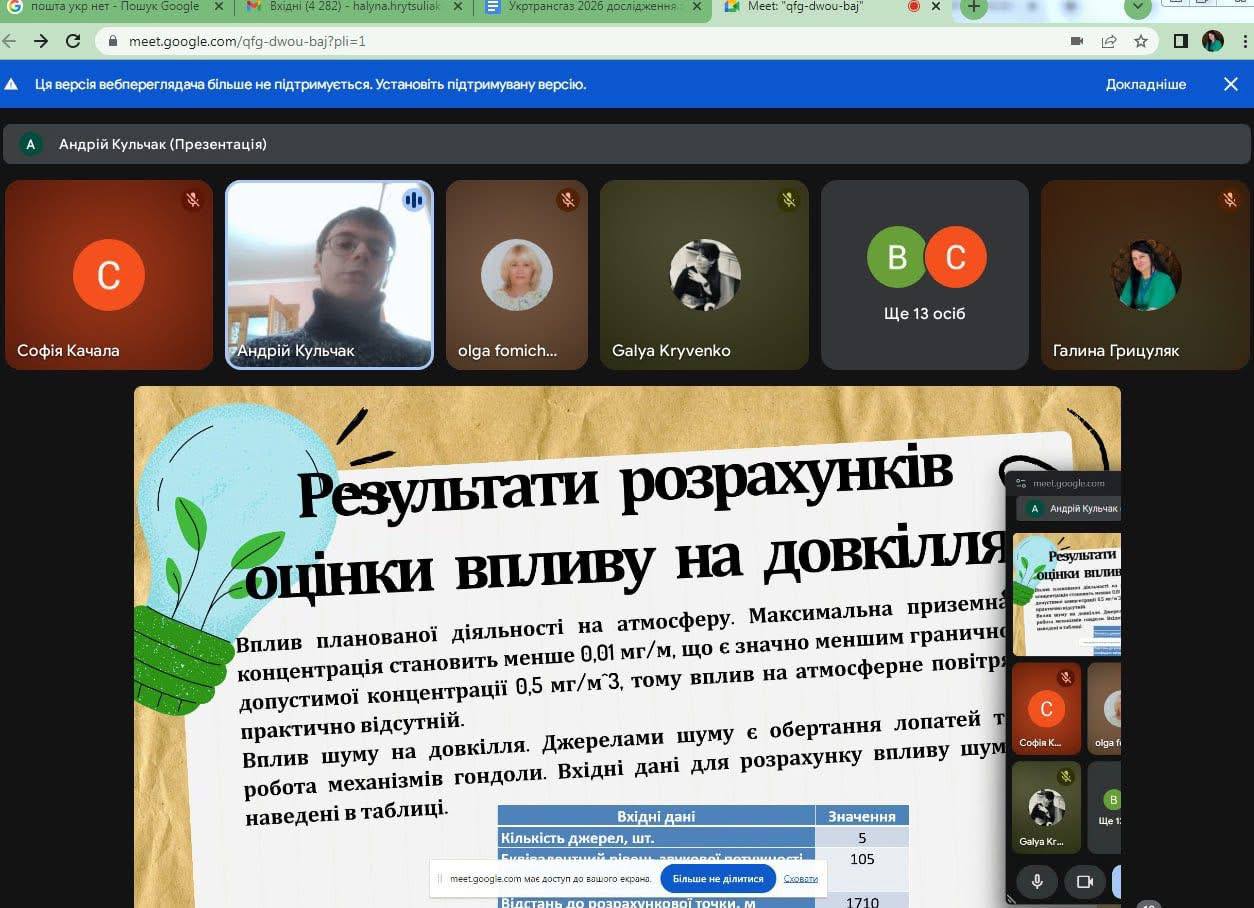Select the muted mic badge on Софія Качала

click(193, 200)
